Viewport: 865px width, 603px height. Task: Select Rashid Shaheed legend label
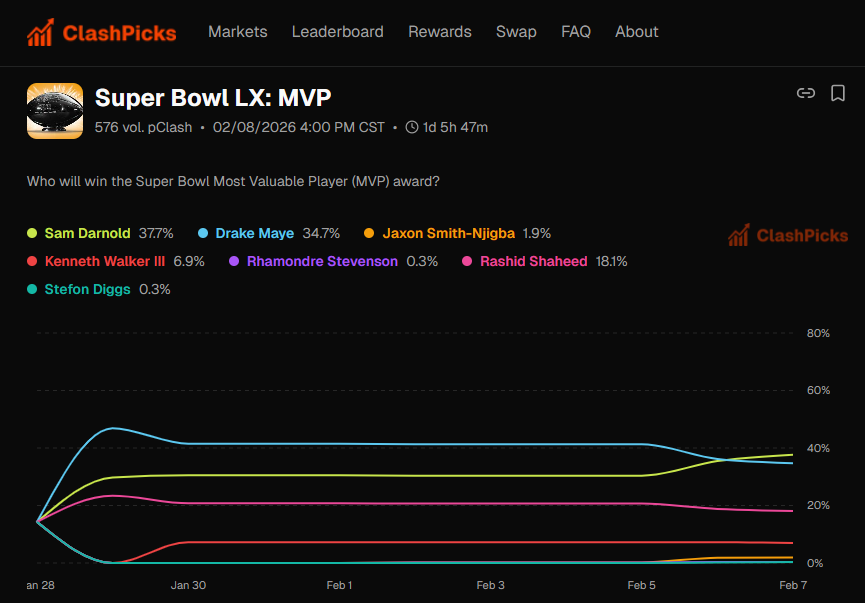pyautogui.click(x=533, y=262)
